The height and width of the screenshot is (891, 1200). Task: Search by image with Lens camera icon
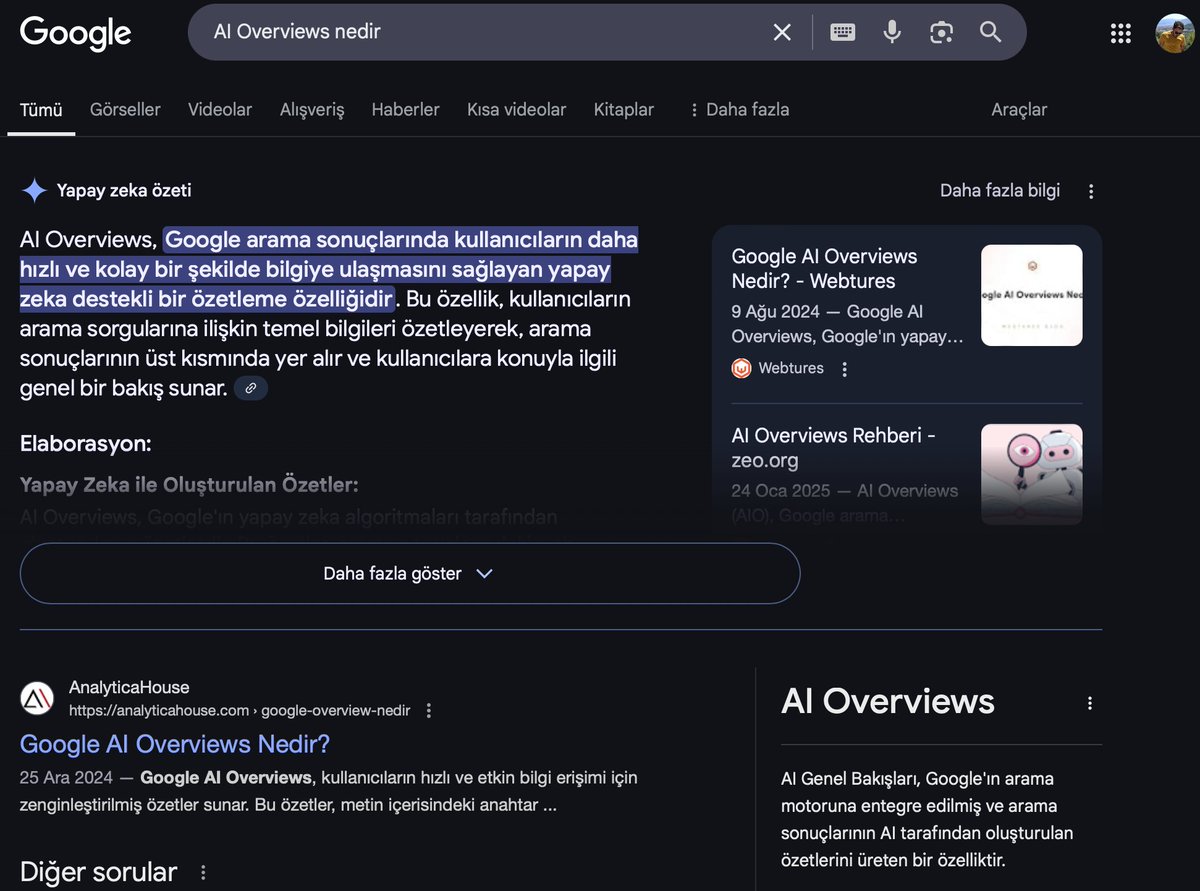(941, 32)
